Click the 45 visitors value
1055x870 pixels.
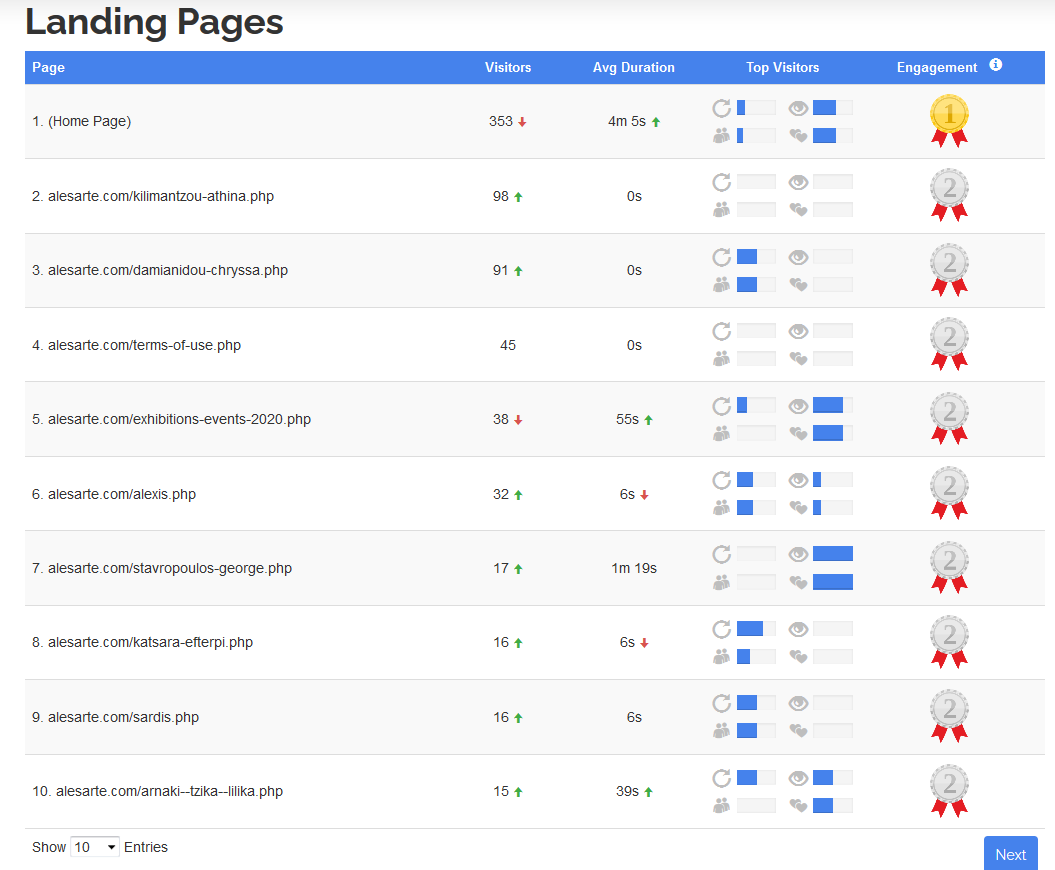tap(508, 345)
